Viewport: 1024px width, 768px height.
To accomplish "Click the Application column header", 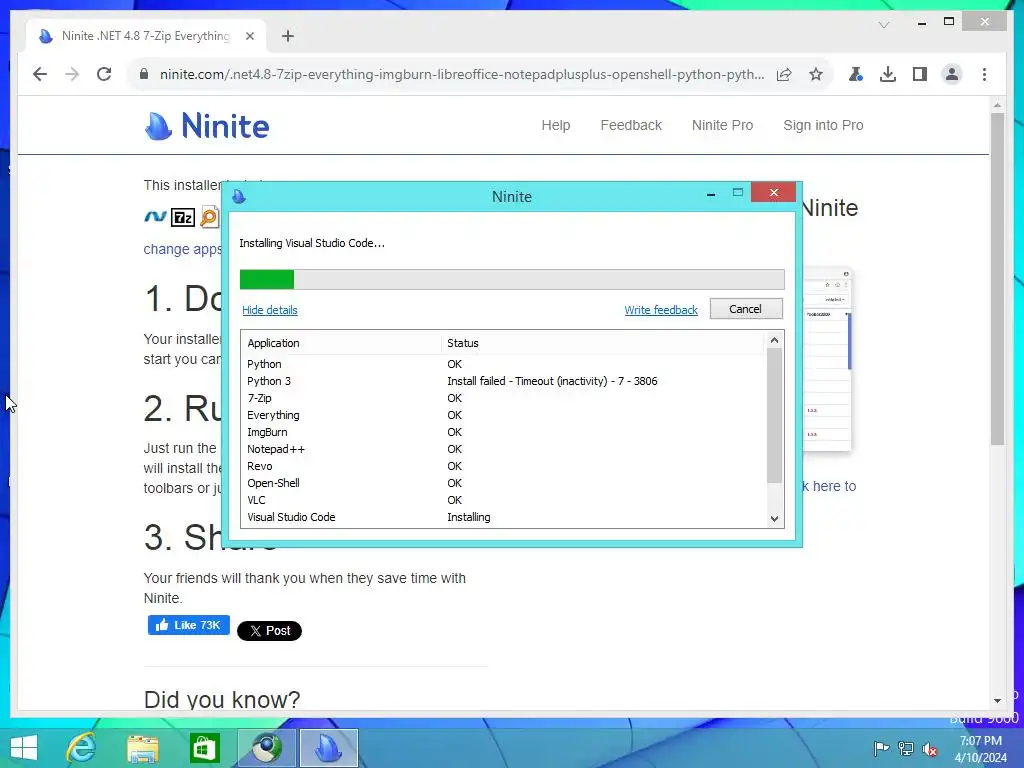I will (341, 343).
